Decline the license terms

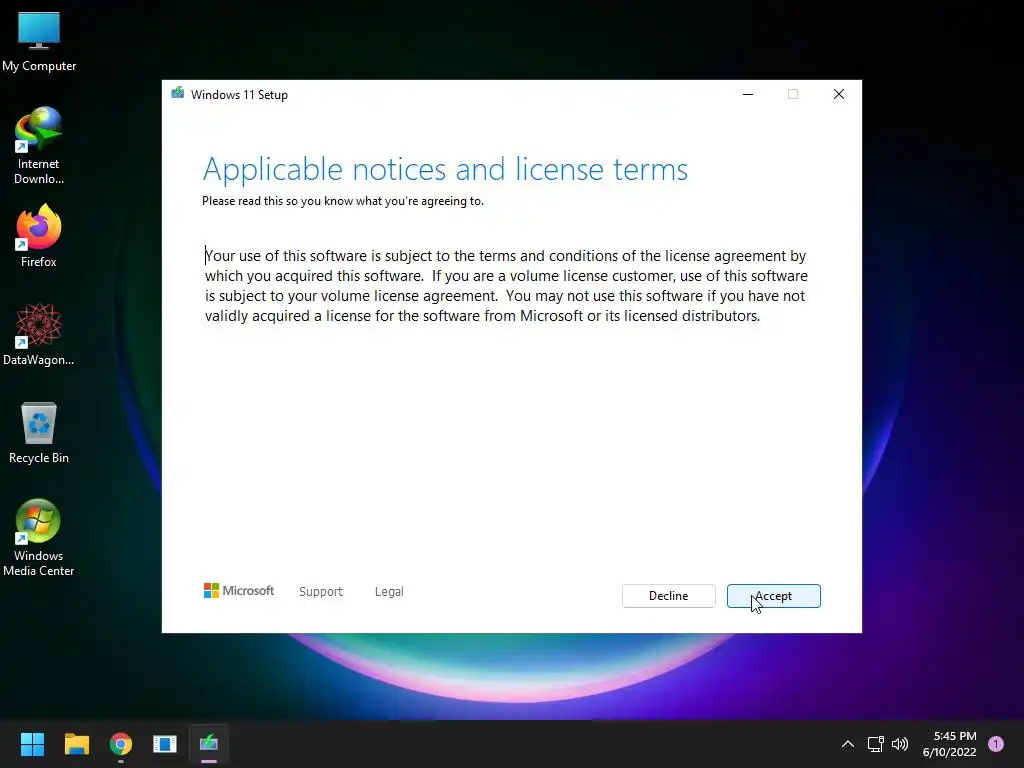click(x=668, y=596)
